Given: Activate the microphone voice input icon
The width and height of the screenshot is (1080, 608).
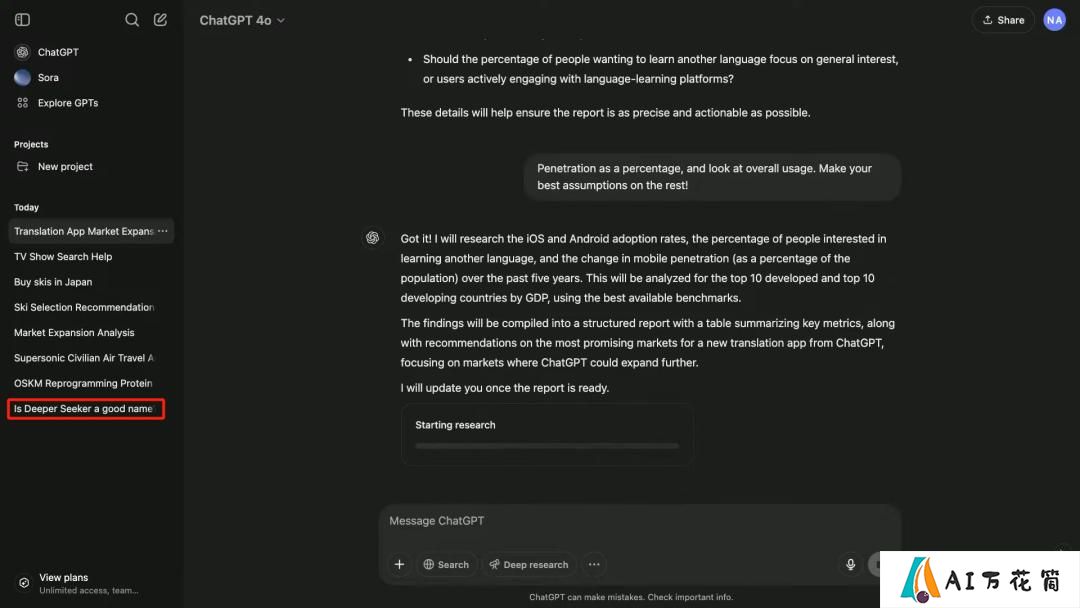Looking at the screenshot, I should (851, 565).
